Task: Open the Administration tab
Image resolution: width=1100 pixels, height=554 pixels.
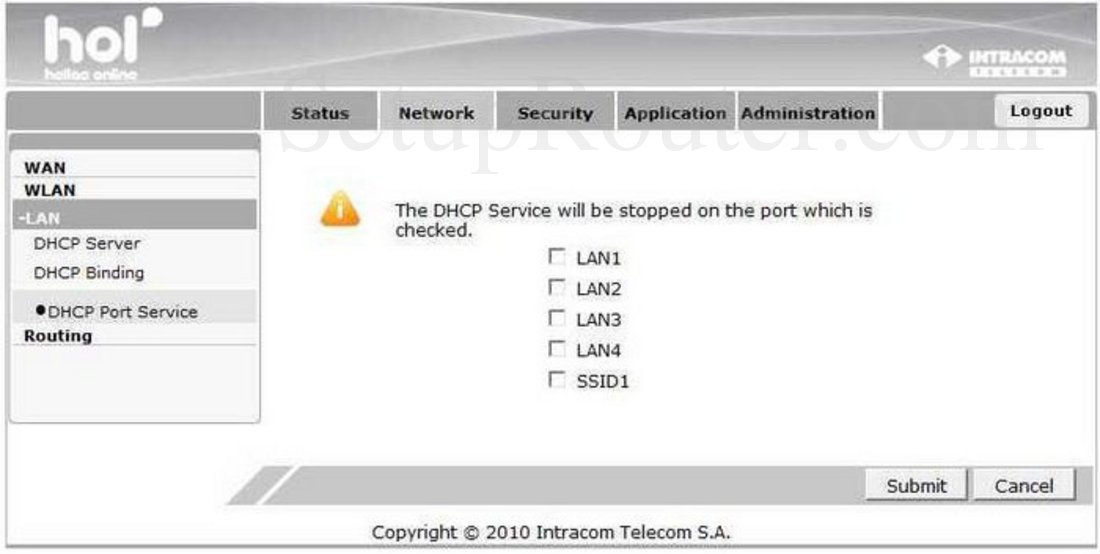Action: (x=808, y=112)
